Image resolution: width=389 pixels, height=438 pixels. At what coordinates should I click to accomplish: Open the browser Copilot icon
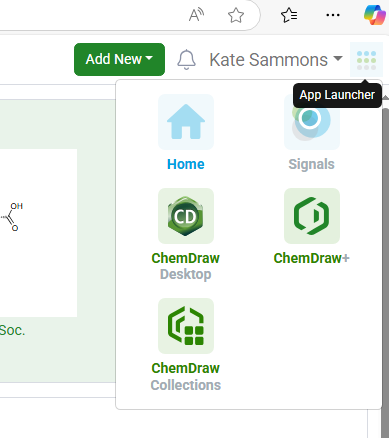click(375, 15)
